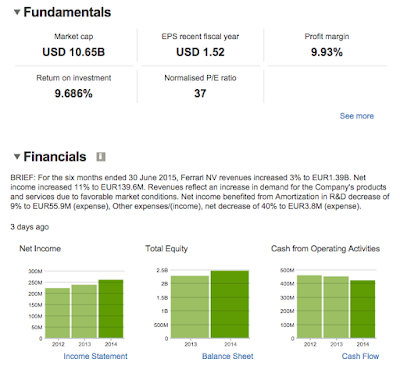The image size is (400, 373).
Task: Select the 2013 Total Equity bar
Action: (x=190, y=307)
